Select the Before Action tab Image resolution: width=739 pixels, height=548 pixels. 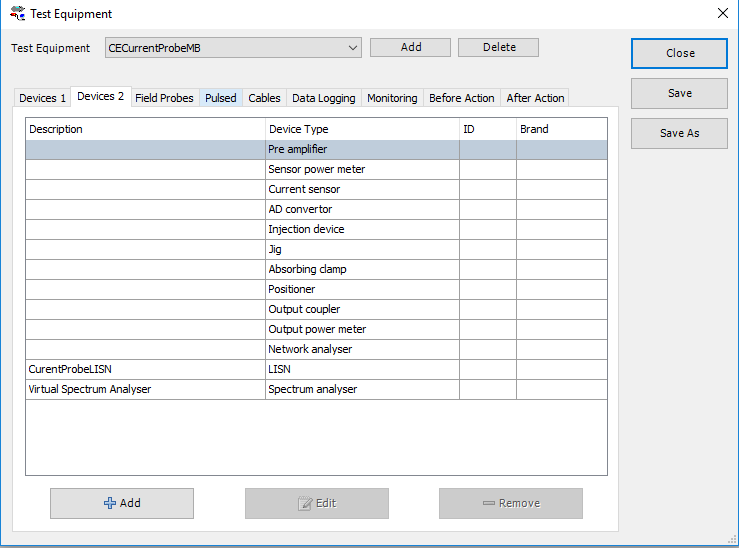coord(461,98)
